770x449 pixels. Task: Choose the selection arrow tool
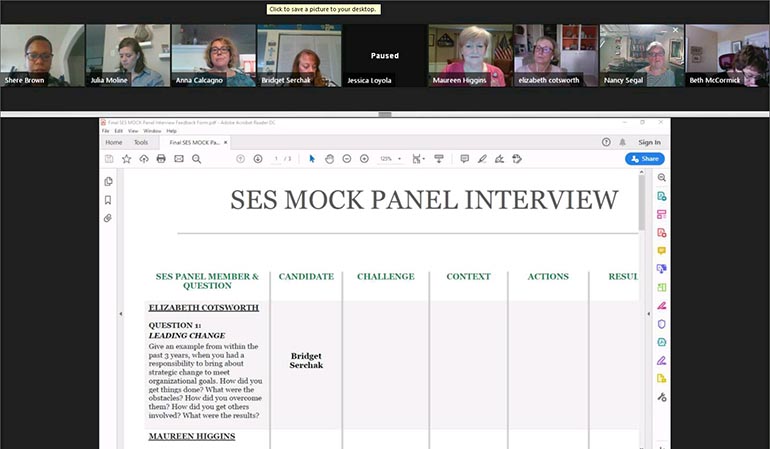312,159
